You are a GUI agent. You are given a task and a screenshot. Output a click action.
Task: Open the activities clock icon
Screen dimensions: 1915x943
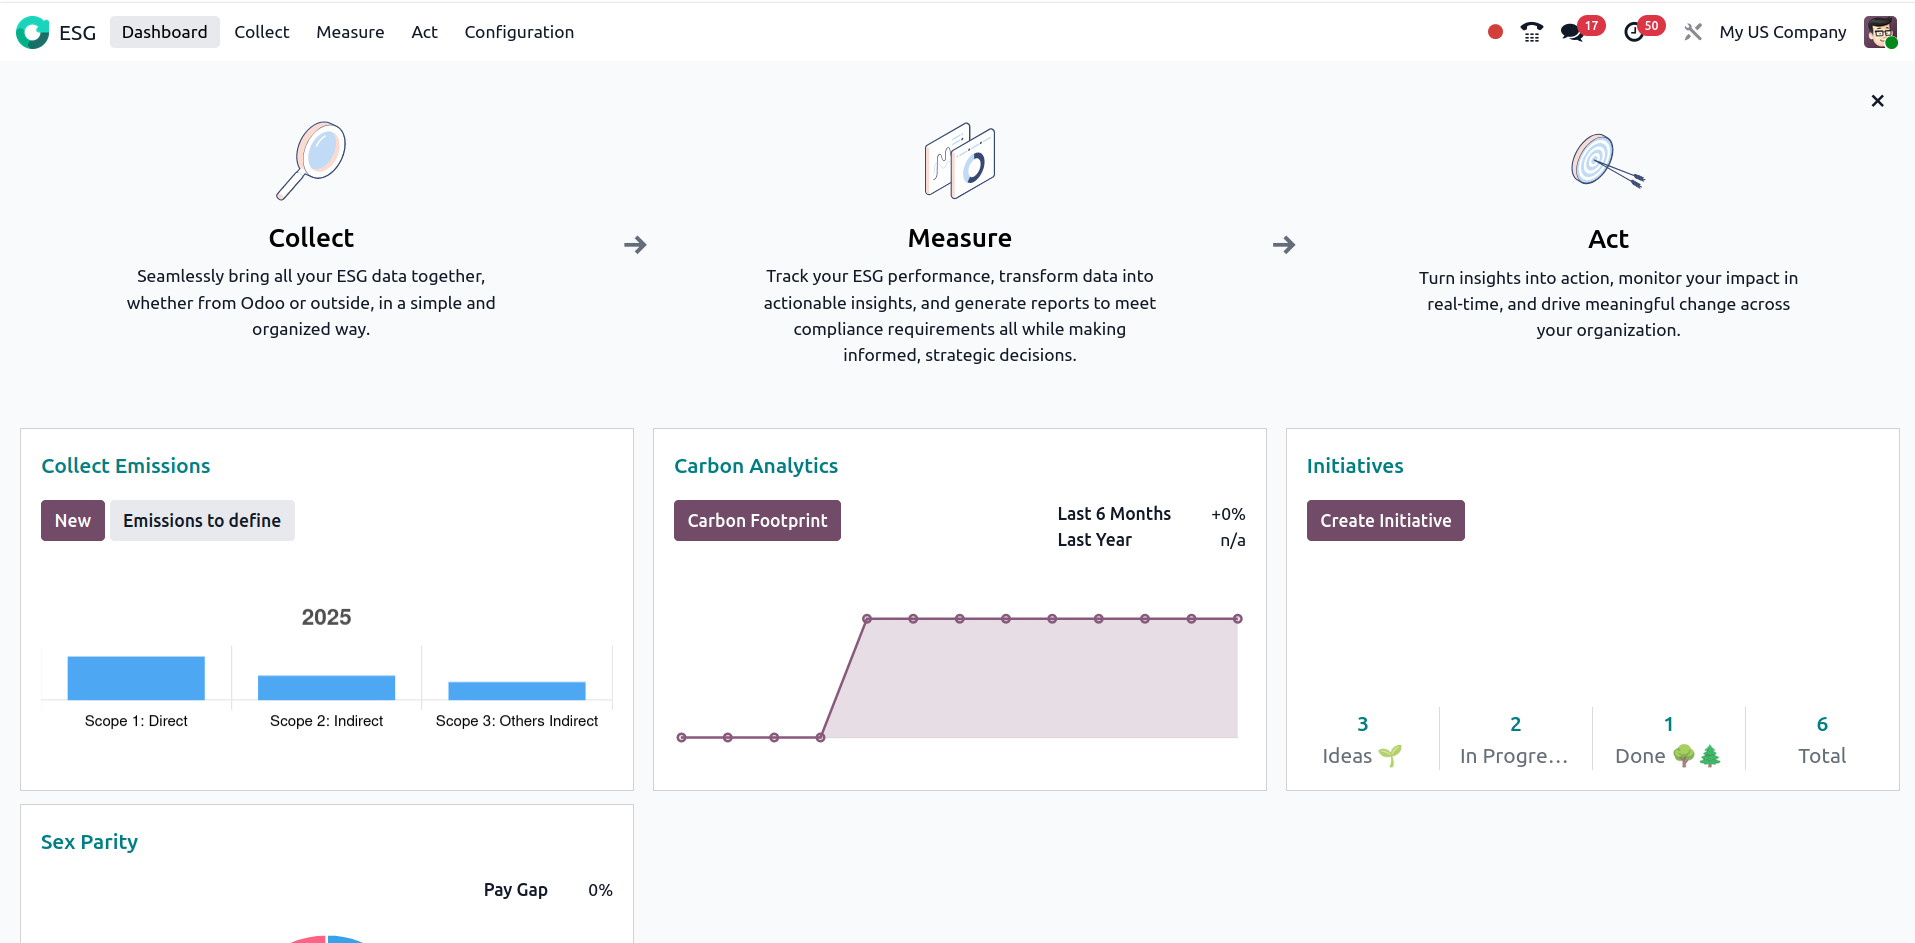[1634, 32]
